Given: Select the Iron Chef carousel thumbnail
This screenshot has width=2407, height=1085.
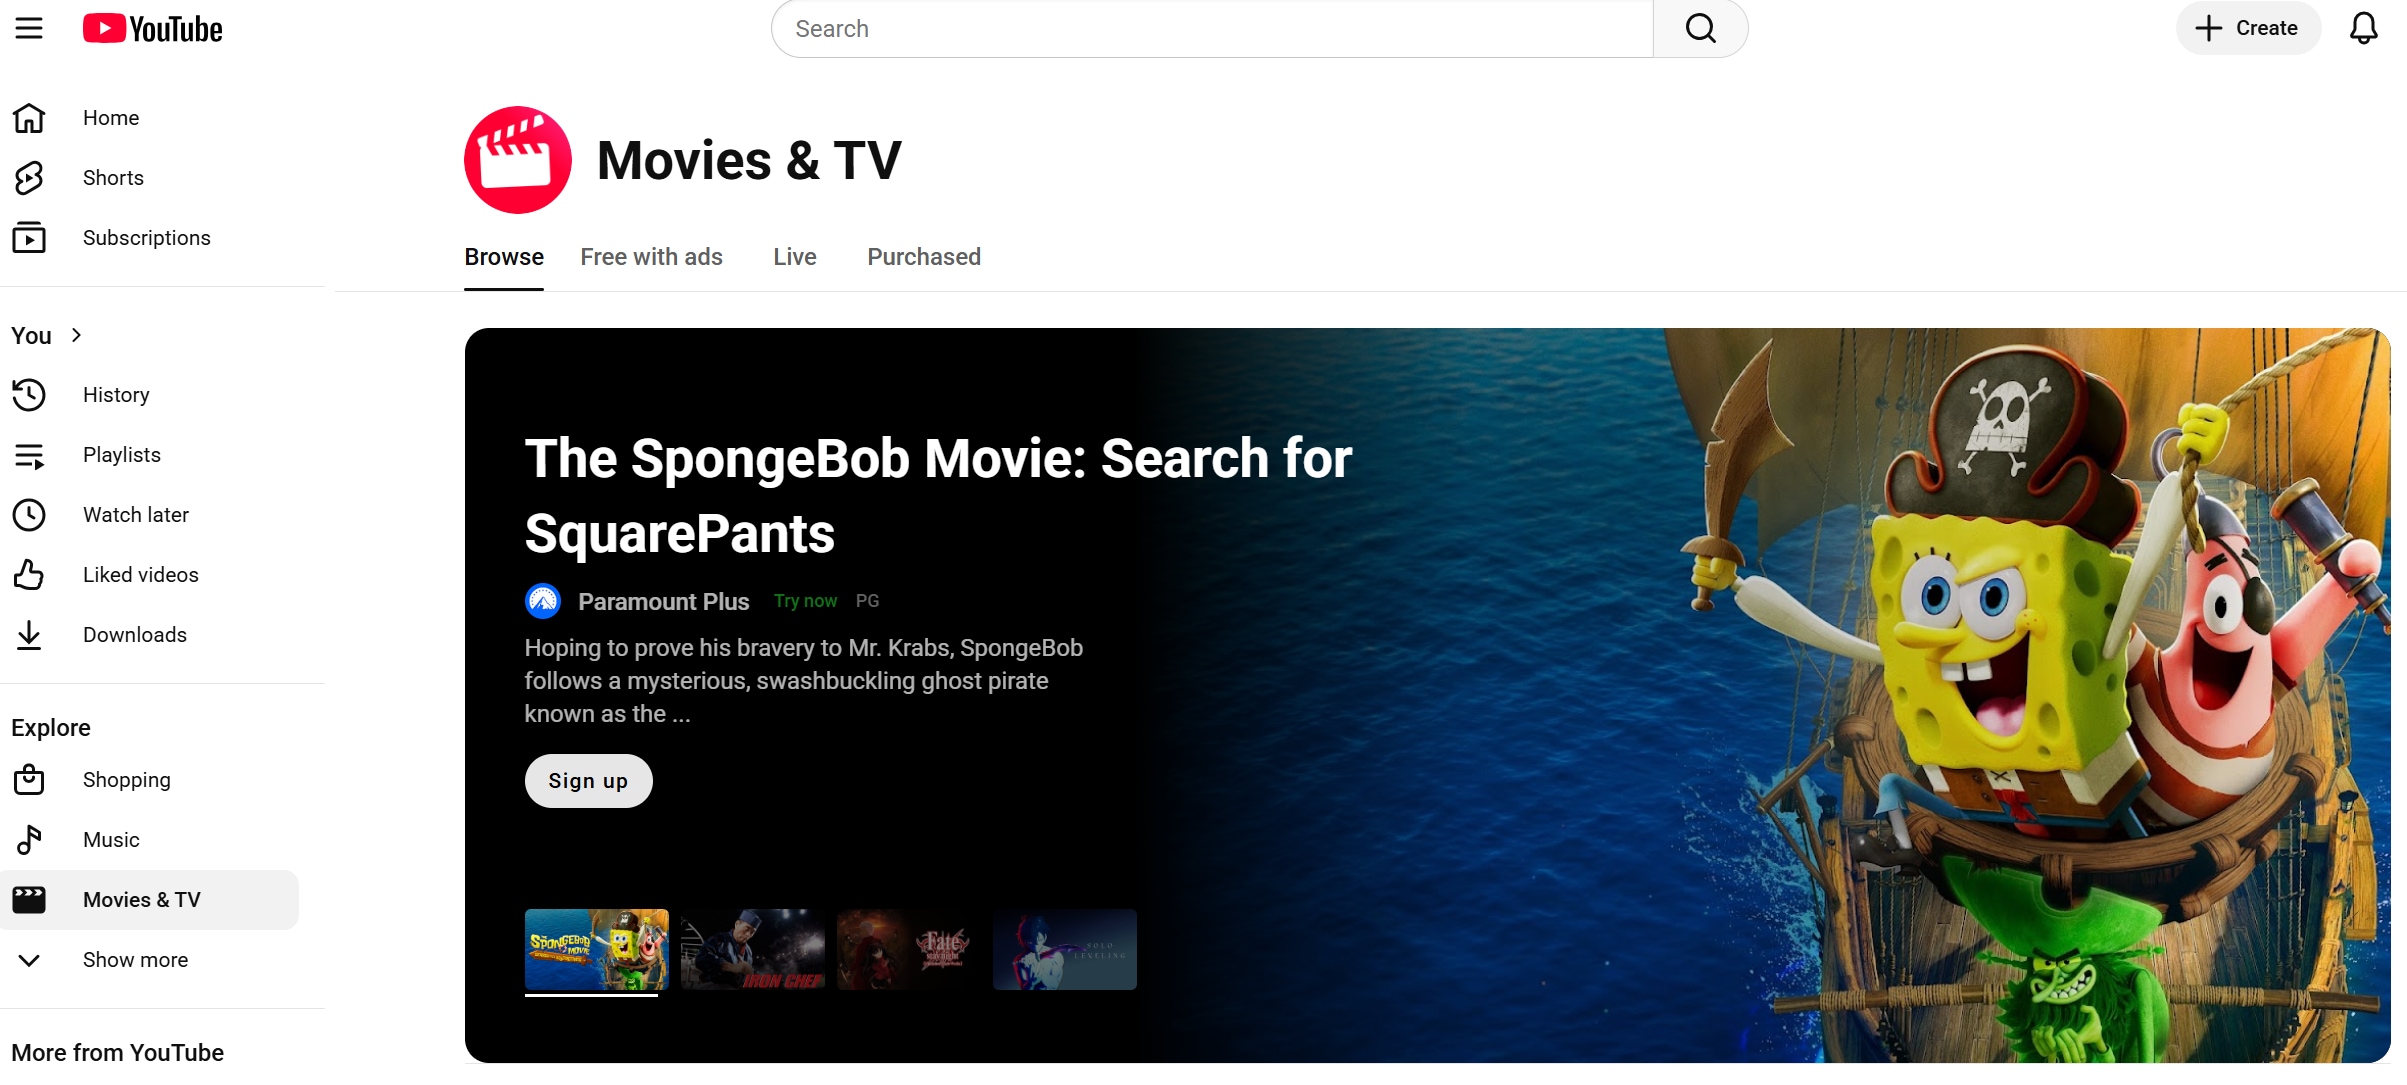Looking at the screenshot, I should click(x=752, y=950).
